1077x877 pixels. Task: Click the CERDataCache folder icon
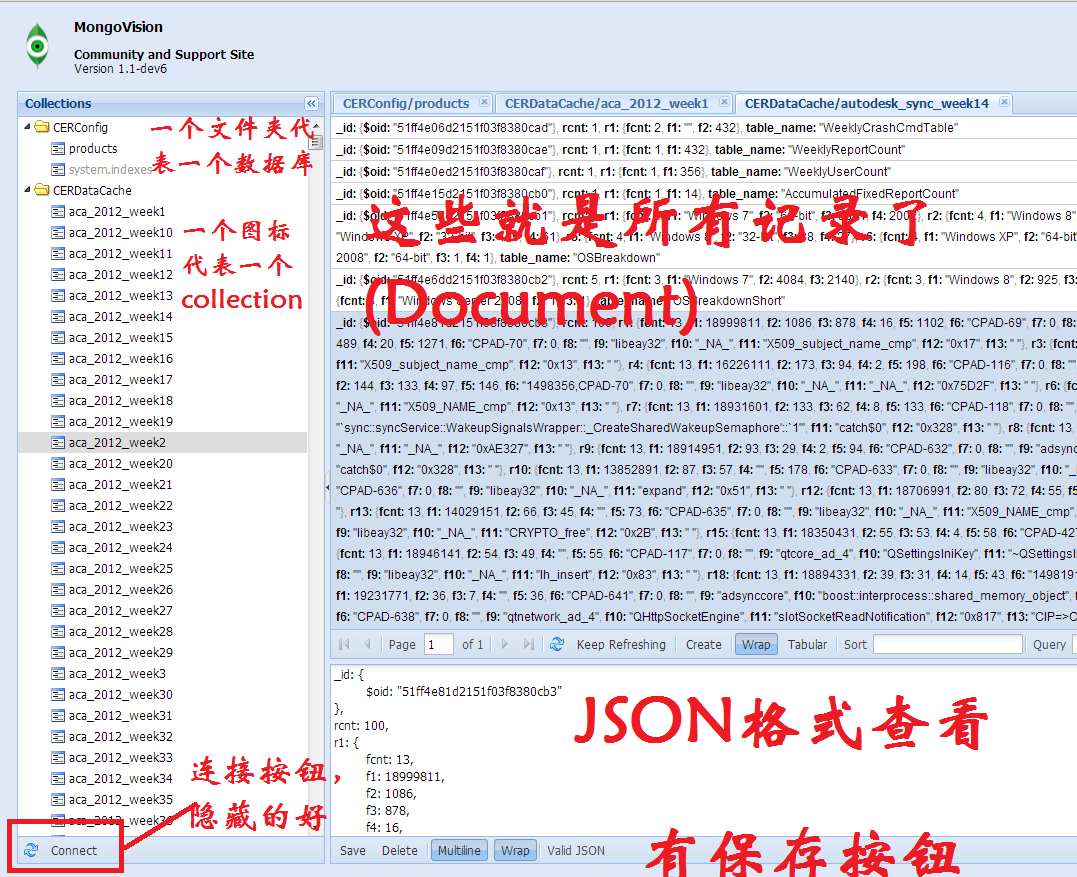point(42,190)
